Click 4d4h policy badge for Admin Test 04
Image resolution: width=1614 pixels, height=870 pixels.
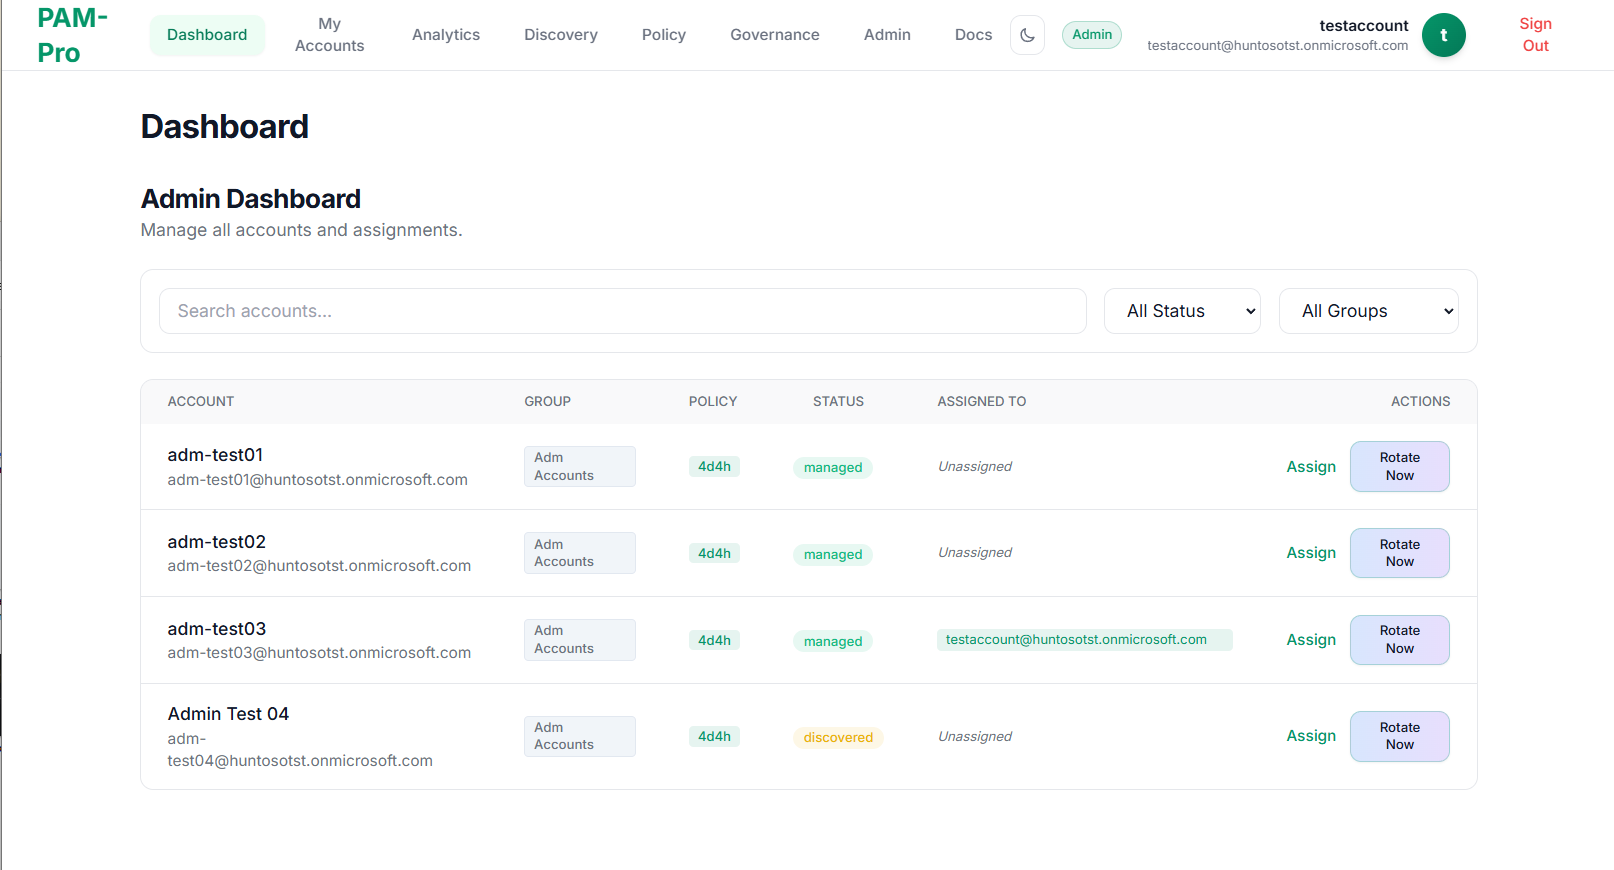pos(714,737)
